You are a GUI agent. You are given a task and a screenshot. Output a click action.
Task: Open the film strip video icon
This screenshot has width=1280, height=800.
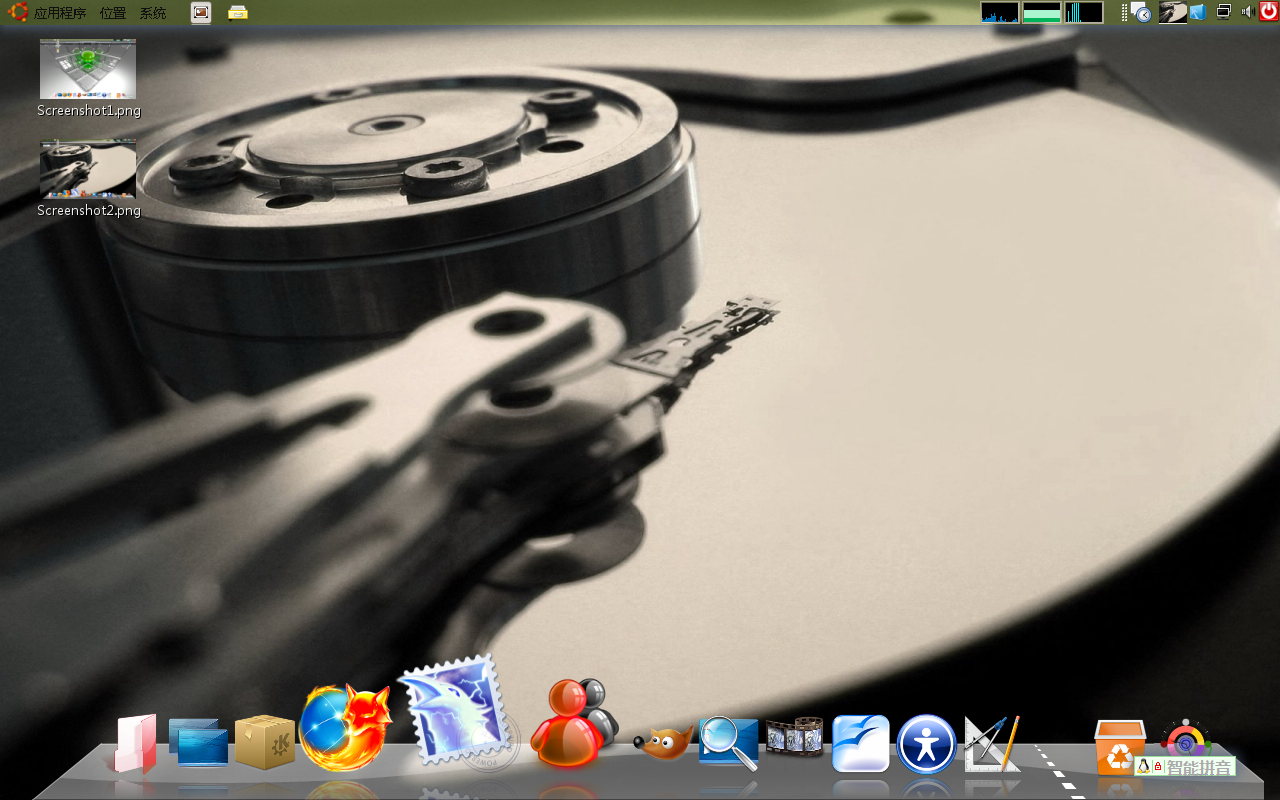794,736
